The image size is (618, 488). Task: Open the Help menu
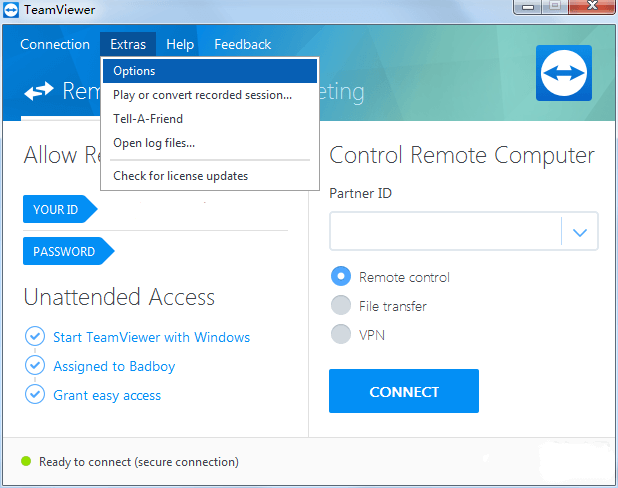pyautogui.click(x=180, y=44)
